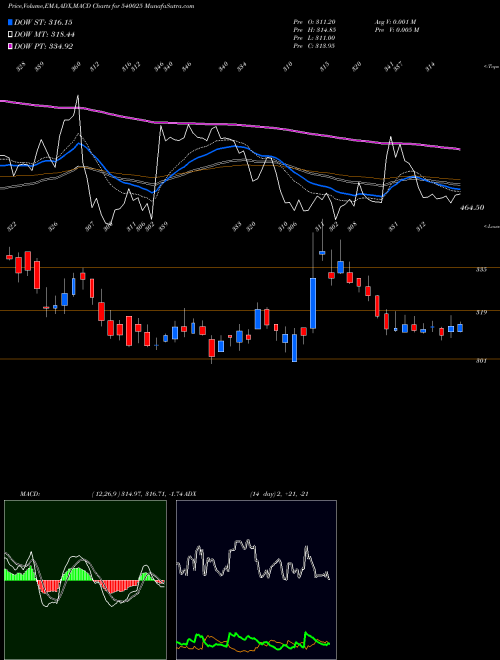Image resolution: width=500 pixels, height=660 pixels.
Task: Click the 'Pre L: 311.00' value
Action: click(314, 38)
